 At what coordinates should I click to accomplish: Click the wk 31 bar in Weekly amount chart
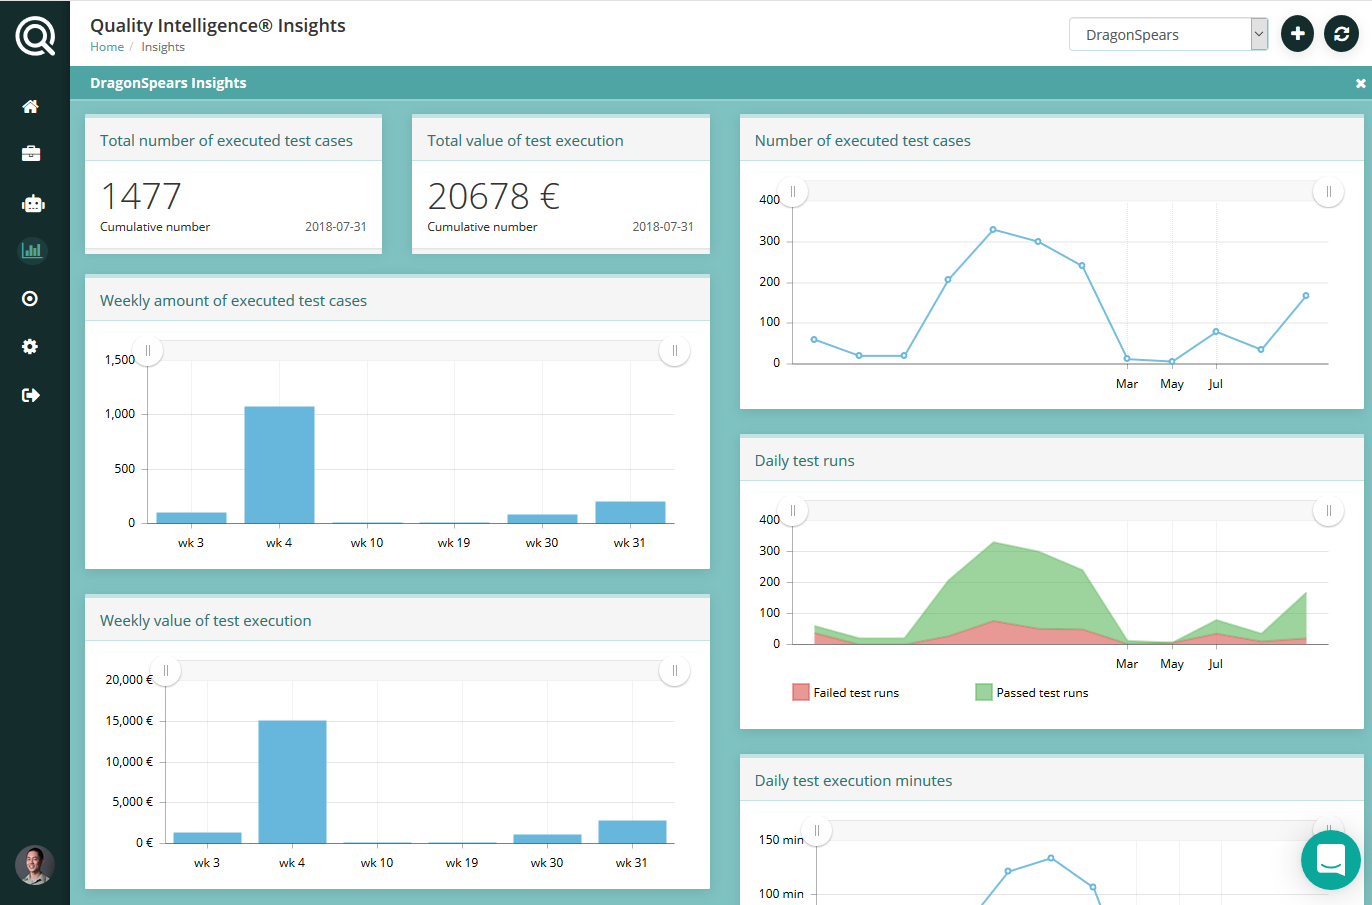pyautogui.click(x=630, y=512)
